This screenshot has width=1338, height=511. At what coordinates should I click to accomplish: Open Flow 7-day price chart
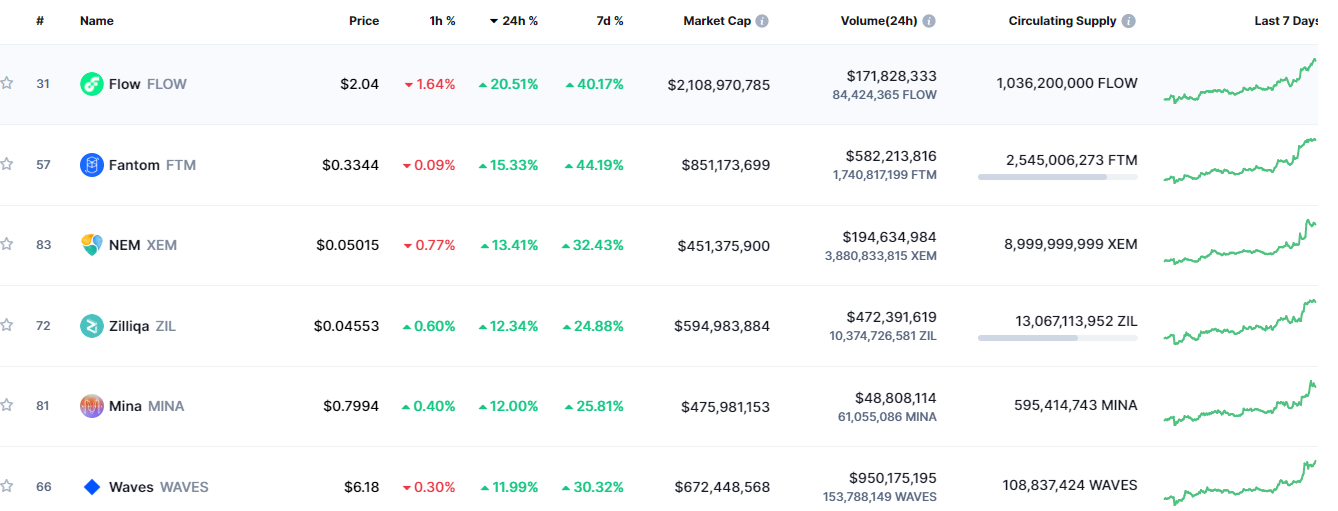pos(1240,81)
